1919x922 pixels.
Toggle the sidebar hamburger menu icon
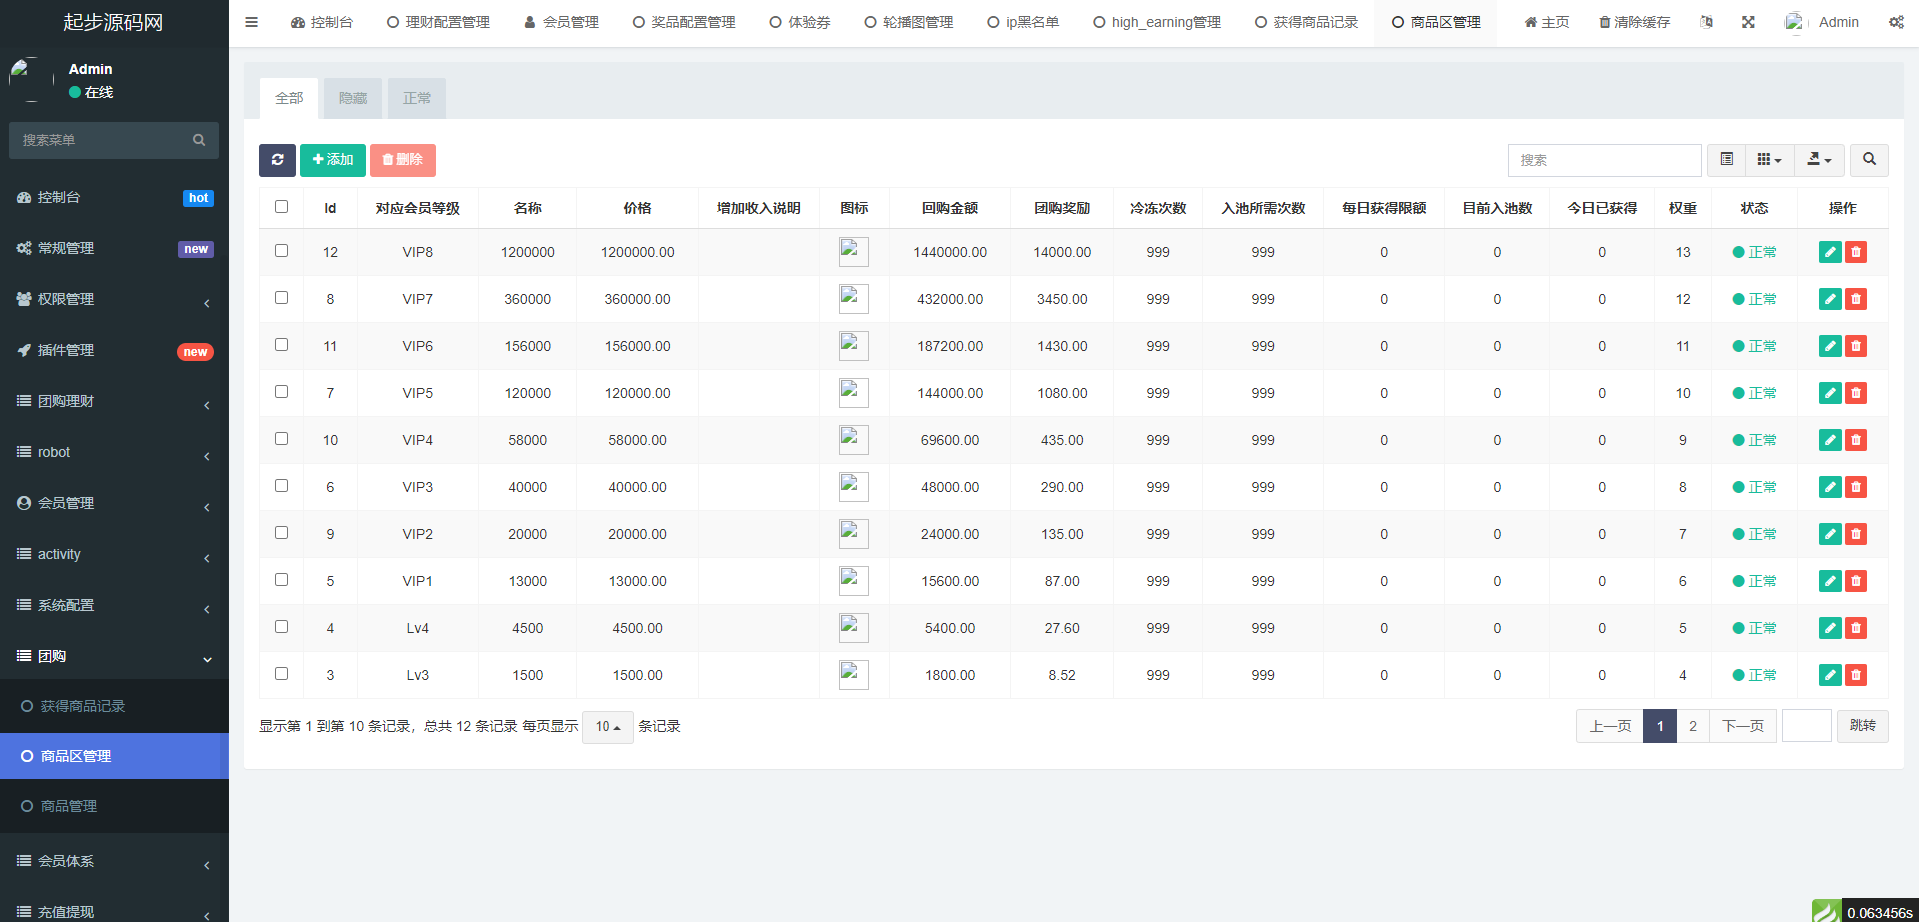251,22
